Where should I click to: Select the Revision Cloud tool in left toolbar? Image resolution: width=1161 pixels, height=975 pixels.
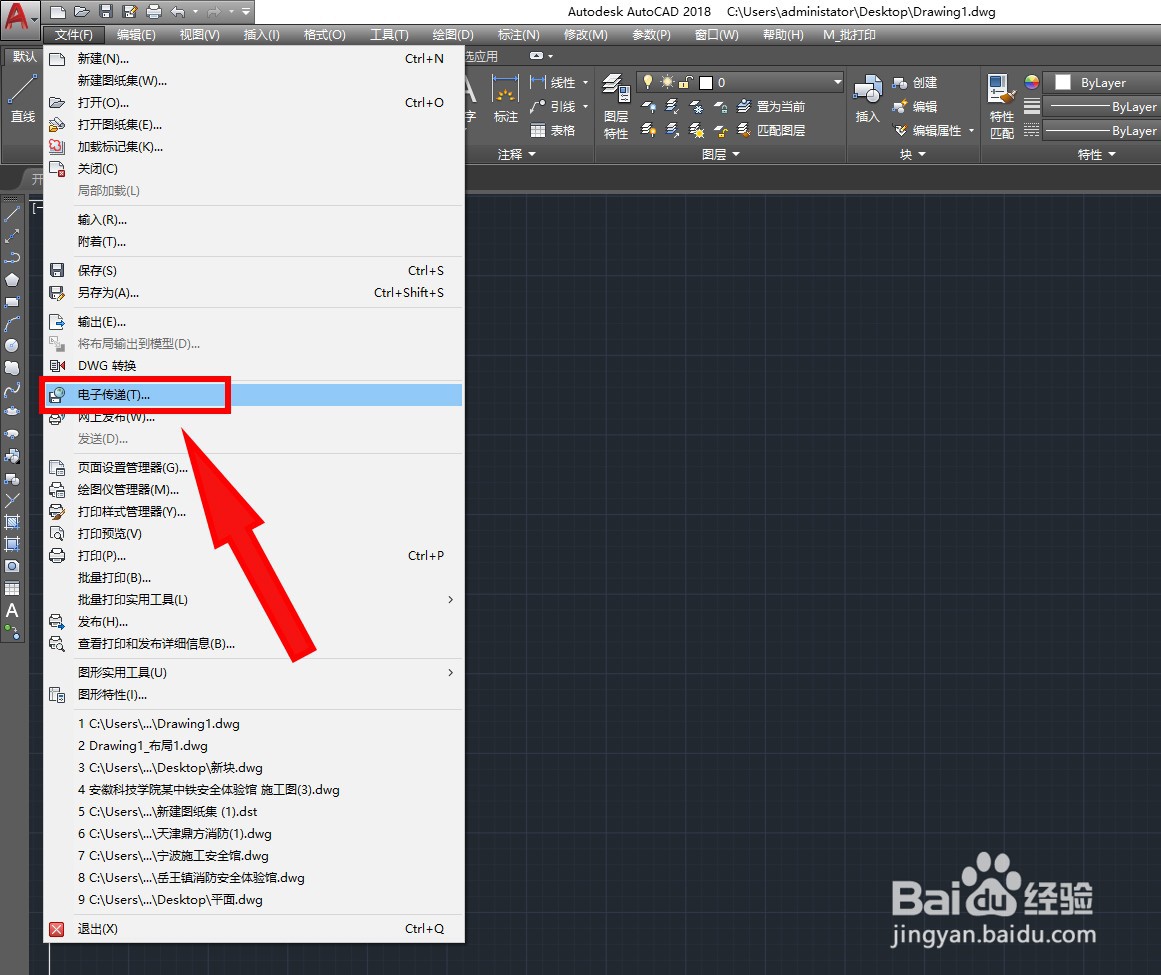click(x=12, y=368)
